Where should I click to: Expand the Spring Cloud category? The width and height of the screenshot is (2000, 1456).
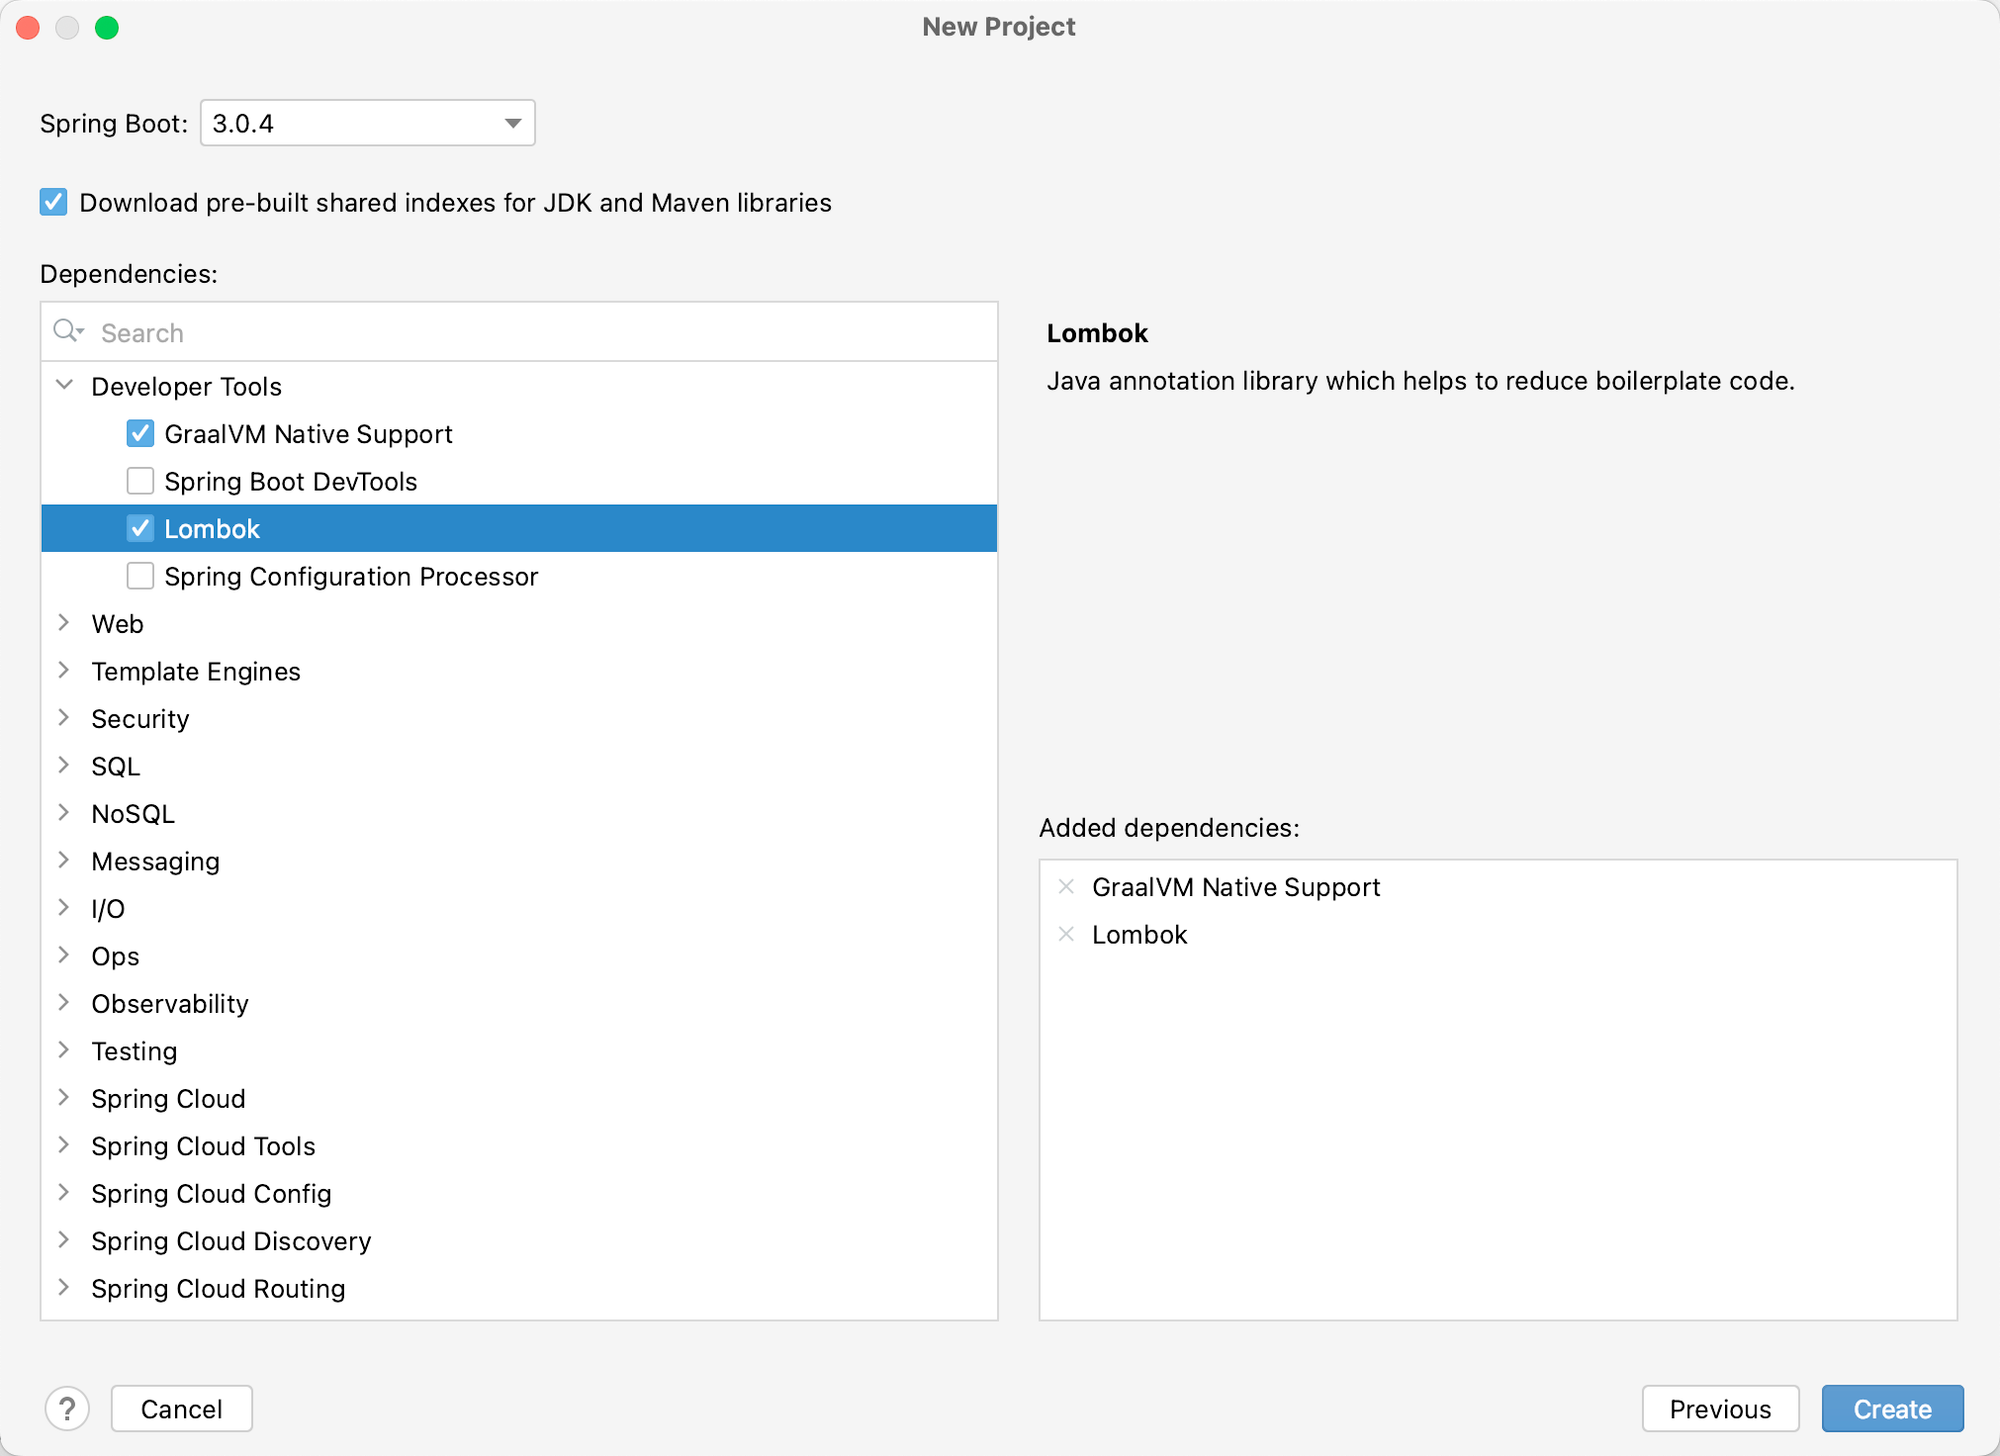[65, 1097]
